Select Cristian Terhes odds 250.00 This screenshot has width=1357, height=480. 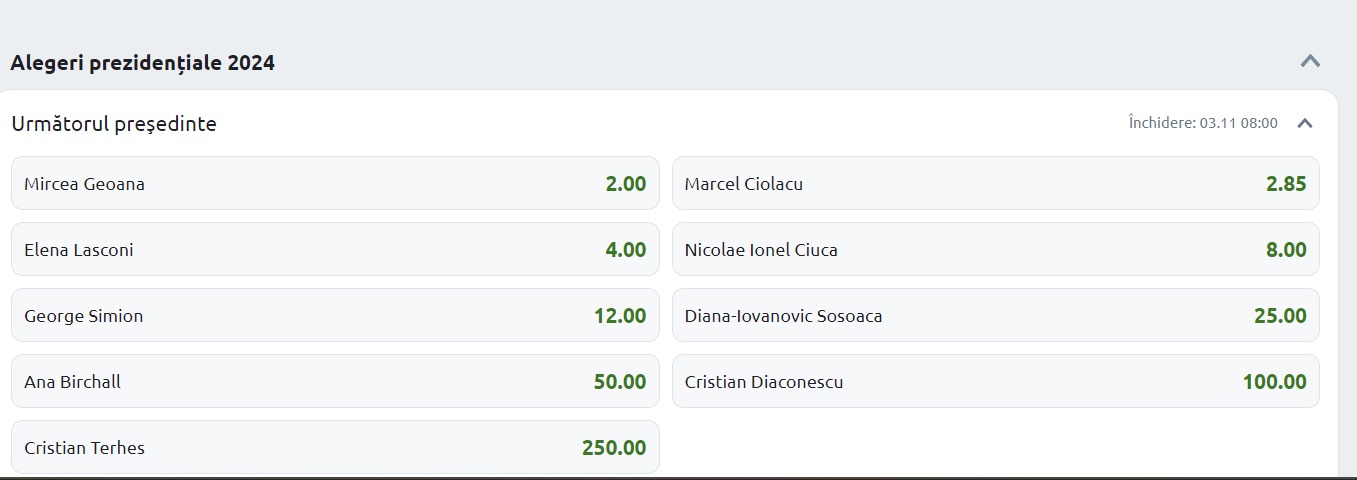[x=335, y=448]
